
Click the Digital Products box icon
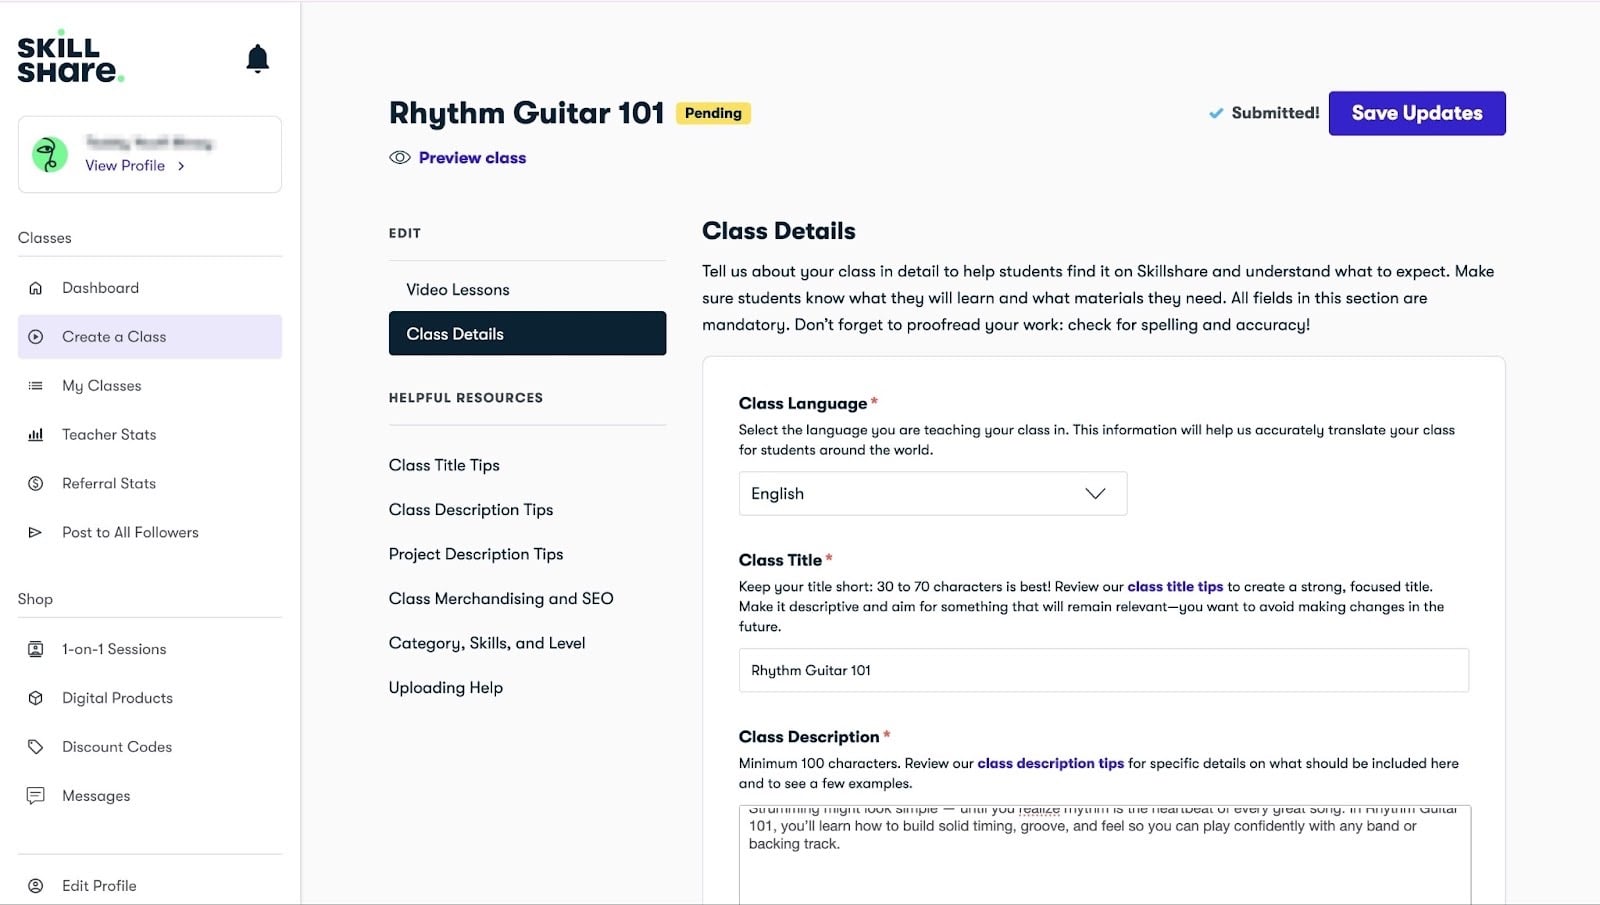[x=36, y=698]
